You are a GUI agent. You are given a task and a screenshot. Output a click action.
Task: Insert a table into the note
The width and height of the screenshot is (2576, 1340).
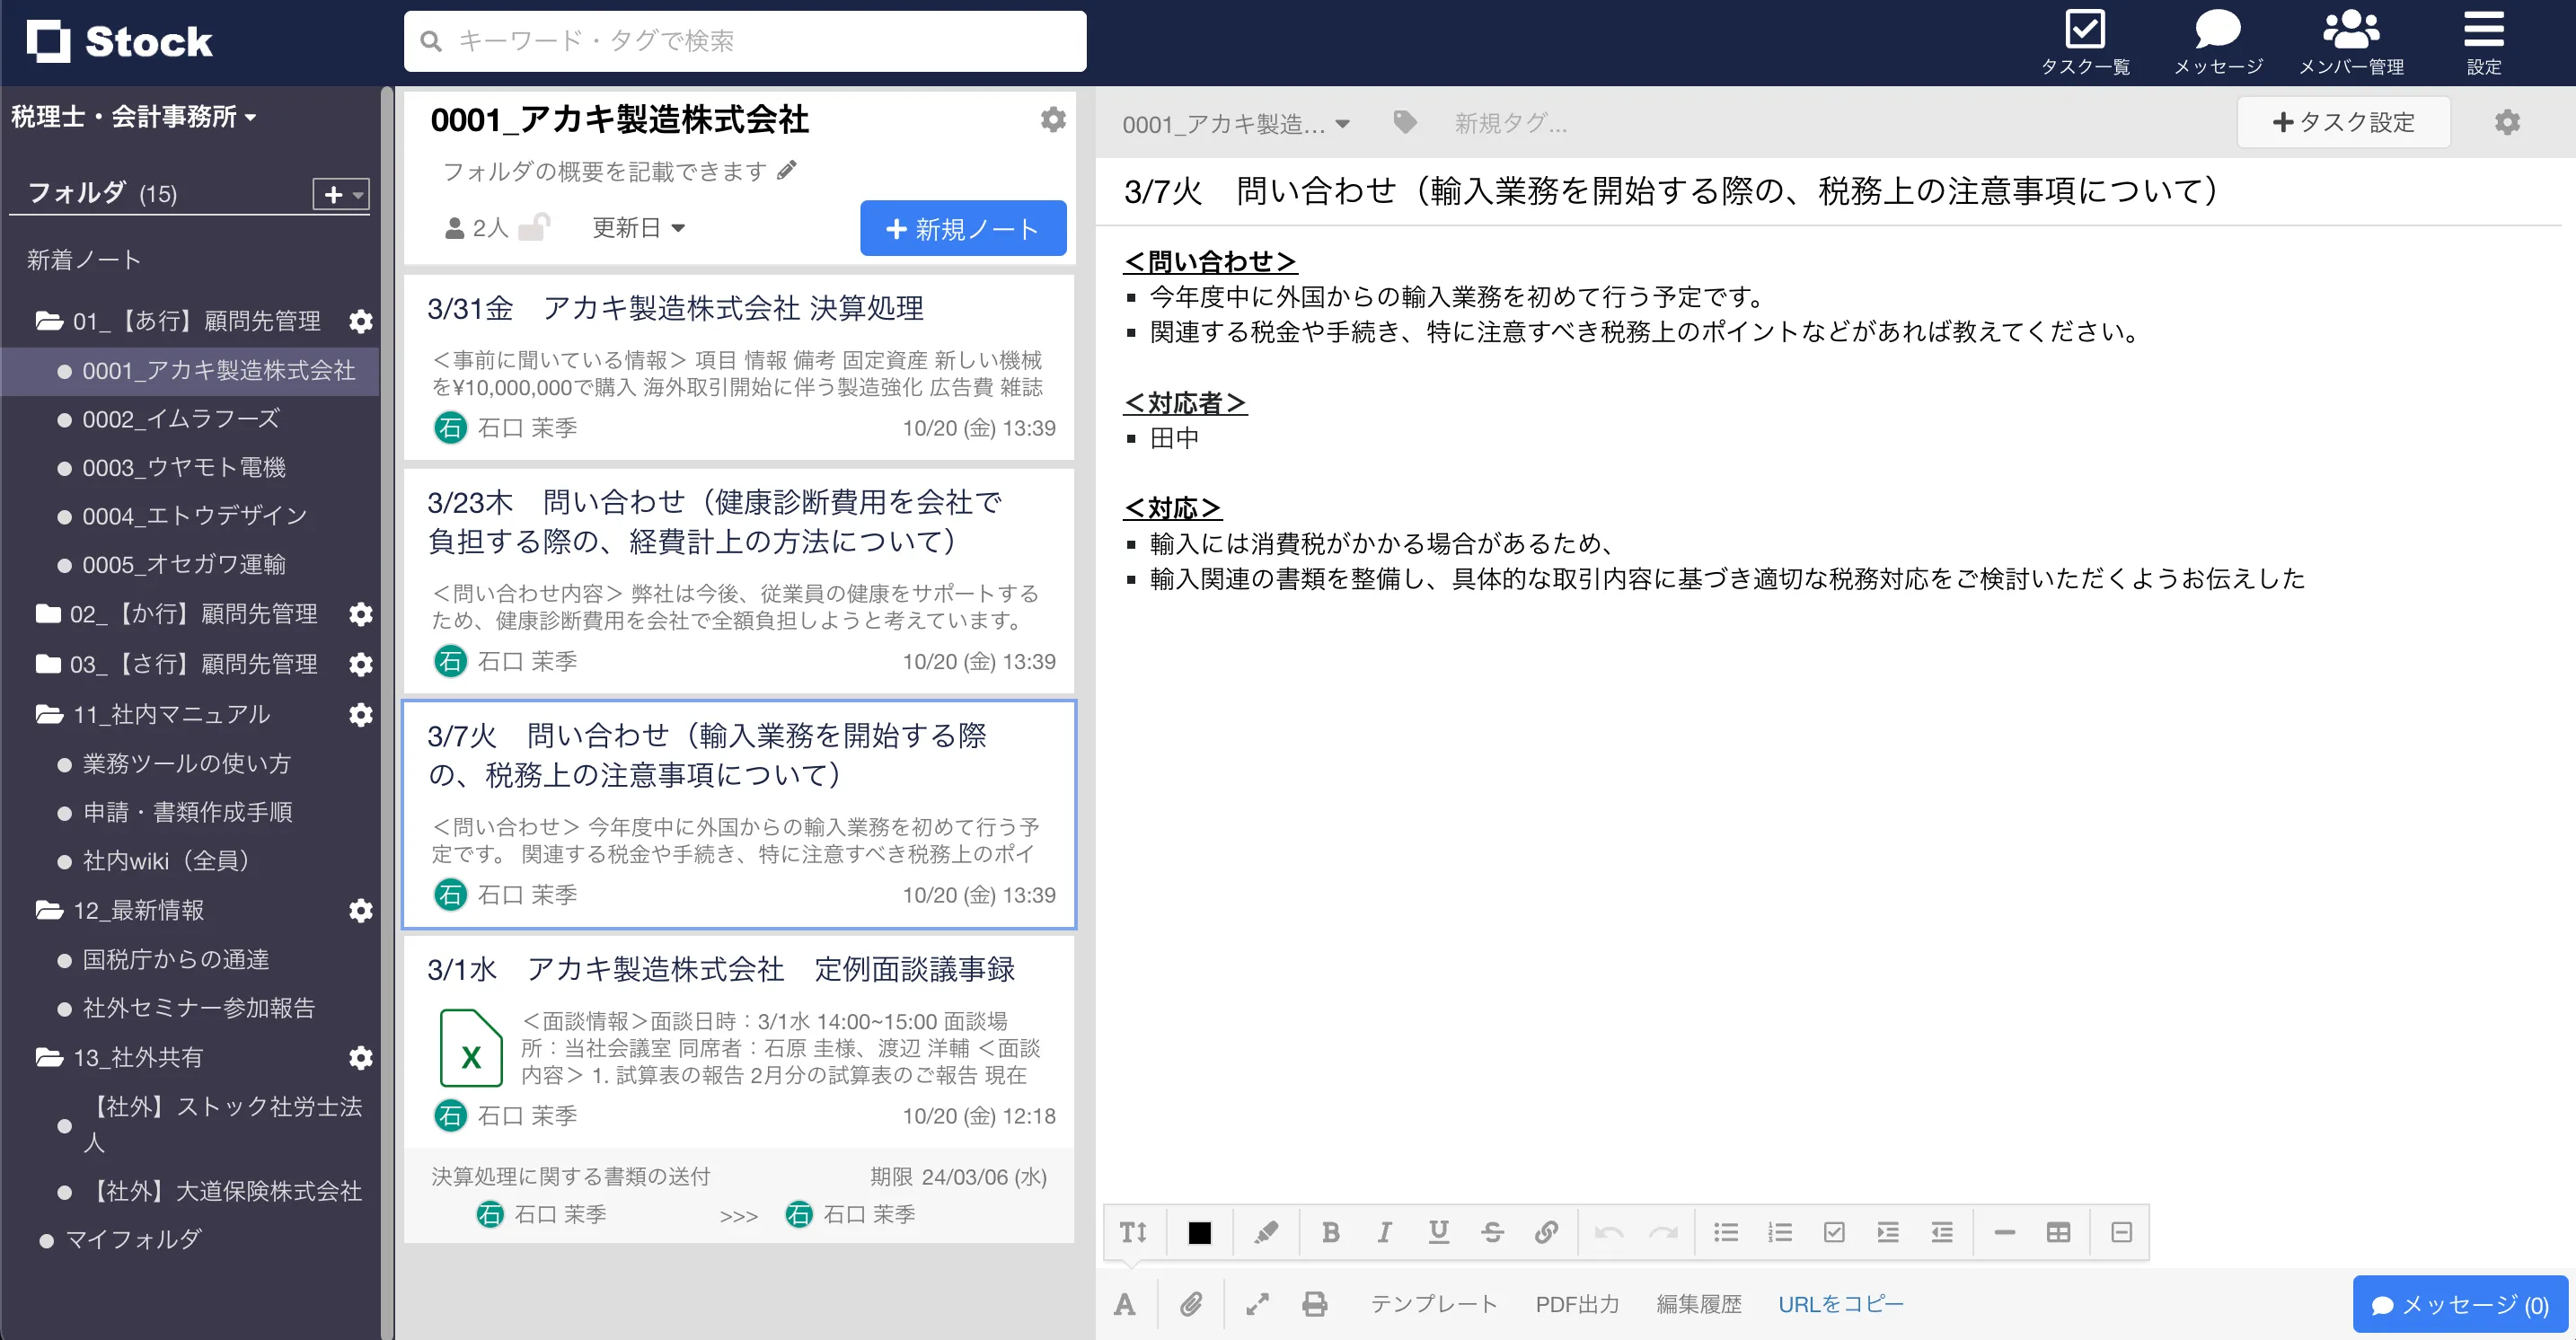click(x=2058, y=1232)
